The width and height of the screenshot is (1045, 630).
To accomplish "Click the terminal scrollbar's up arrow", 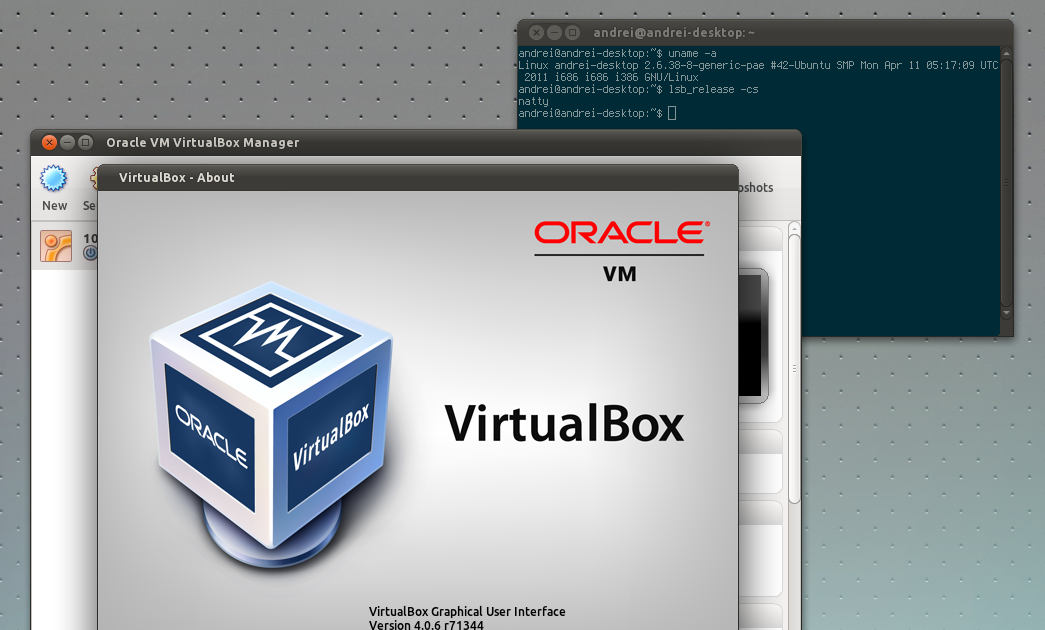I will (x=1006, y=53).
